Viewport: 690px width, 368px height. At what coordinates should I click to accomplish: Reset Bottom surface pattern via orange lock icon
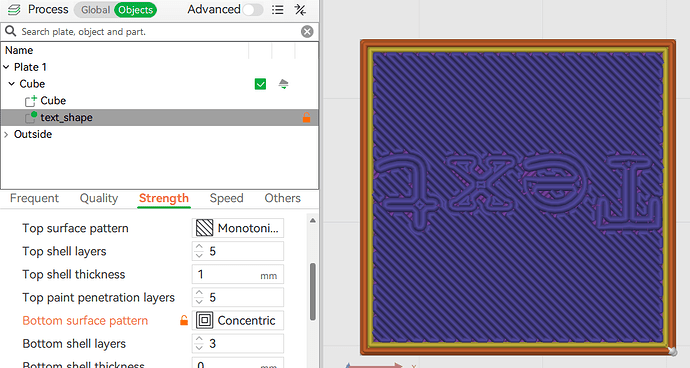pos(184,320)
